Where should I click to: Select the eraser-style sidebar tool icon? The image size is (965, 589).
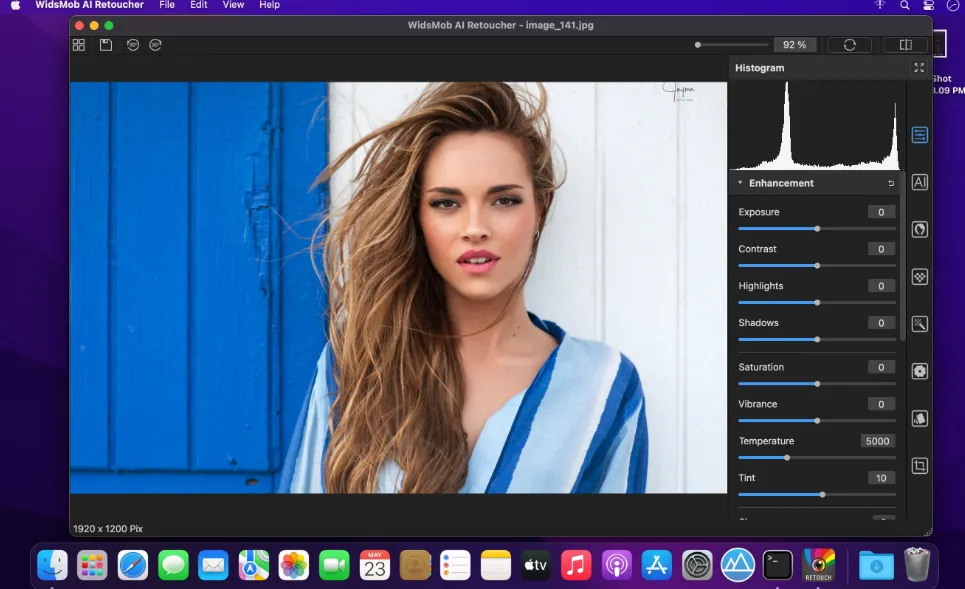point(919,419)
